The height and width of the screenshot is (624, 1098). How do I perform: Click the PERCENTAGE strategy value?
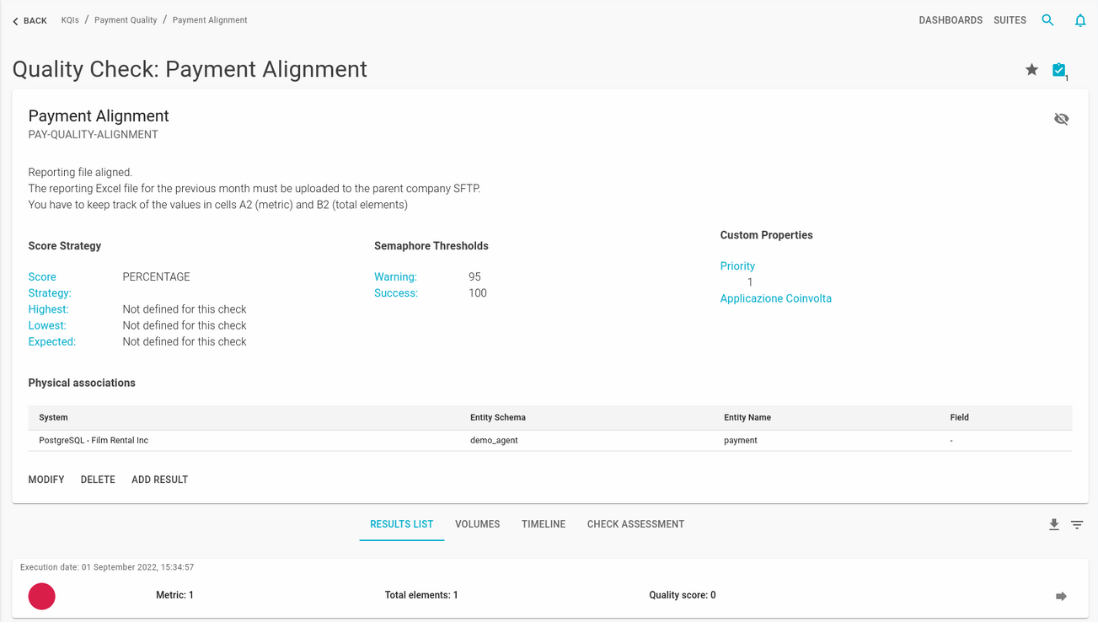156,277
